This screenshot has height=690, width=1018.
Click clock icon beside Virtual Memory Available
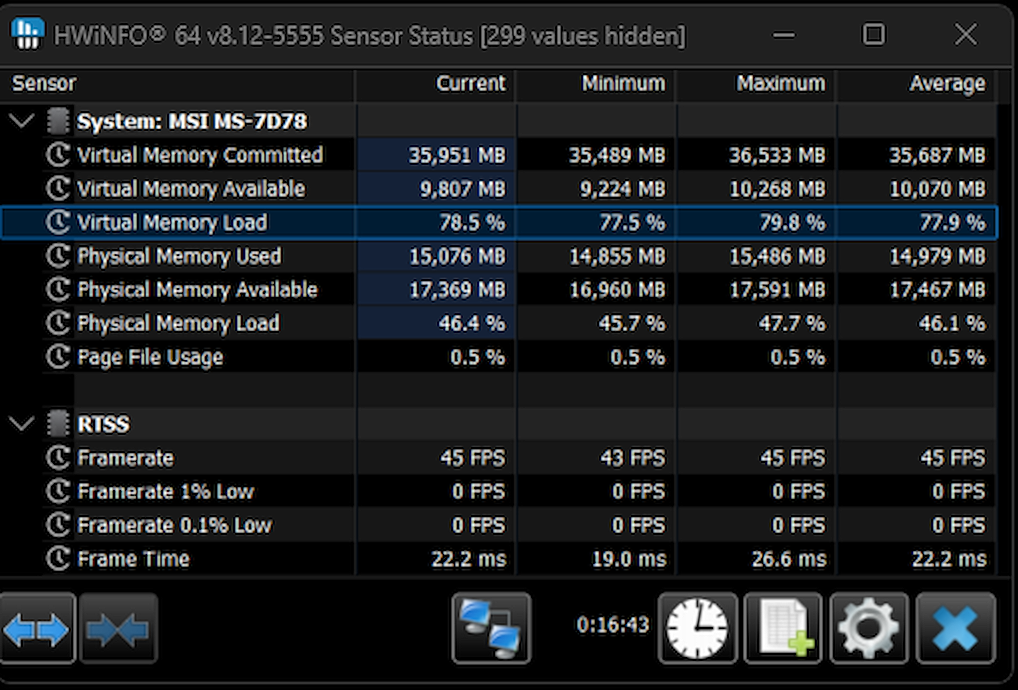pyautogui.click(x=58, y=189)
